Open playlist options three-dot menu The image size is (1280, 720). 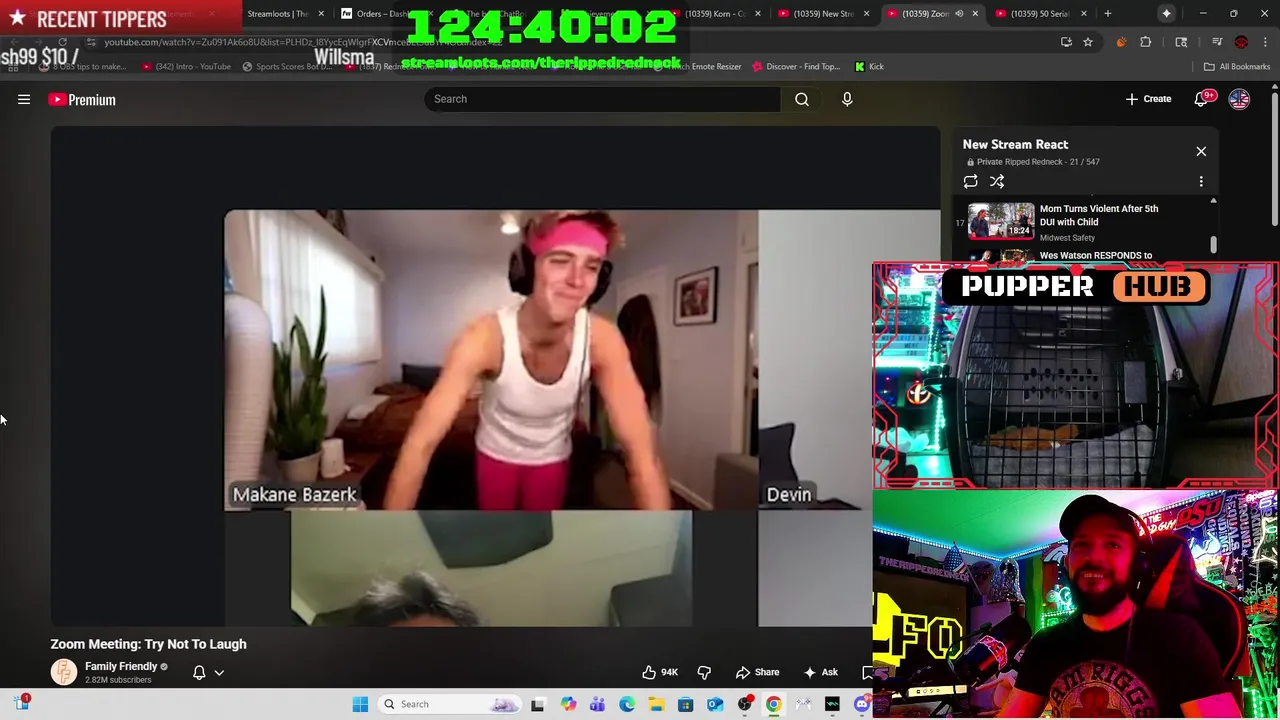1201,181
